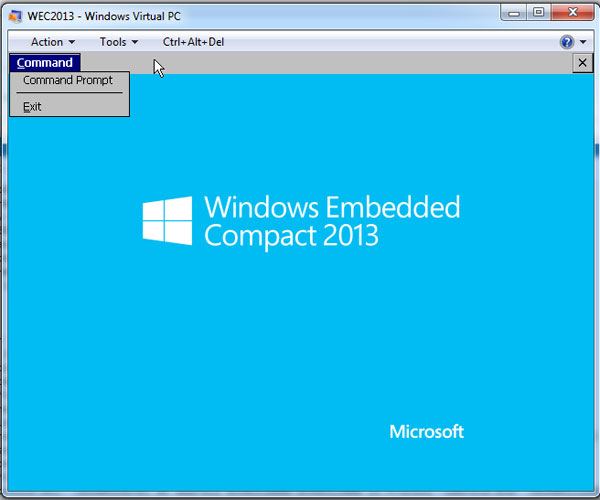The image size is (600, 500).
Task: Open the Tools dropdown menu
Action: pos(119,42)
